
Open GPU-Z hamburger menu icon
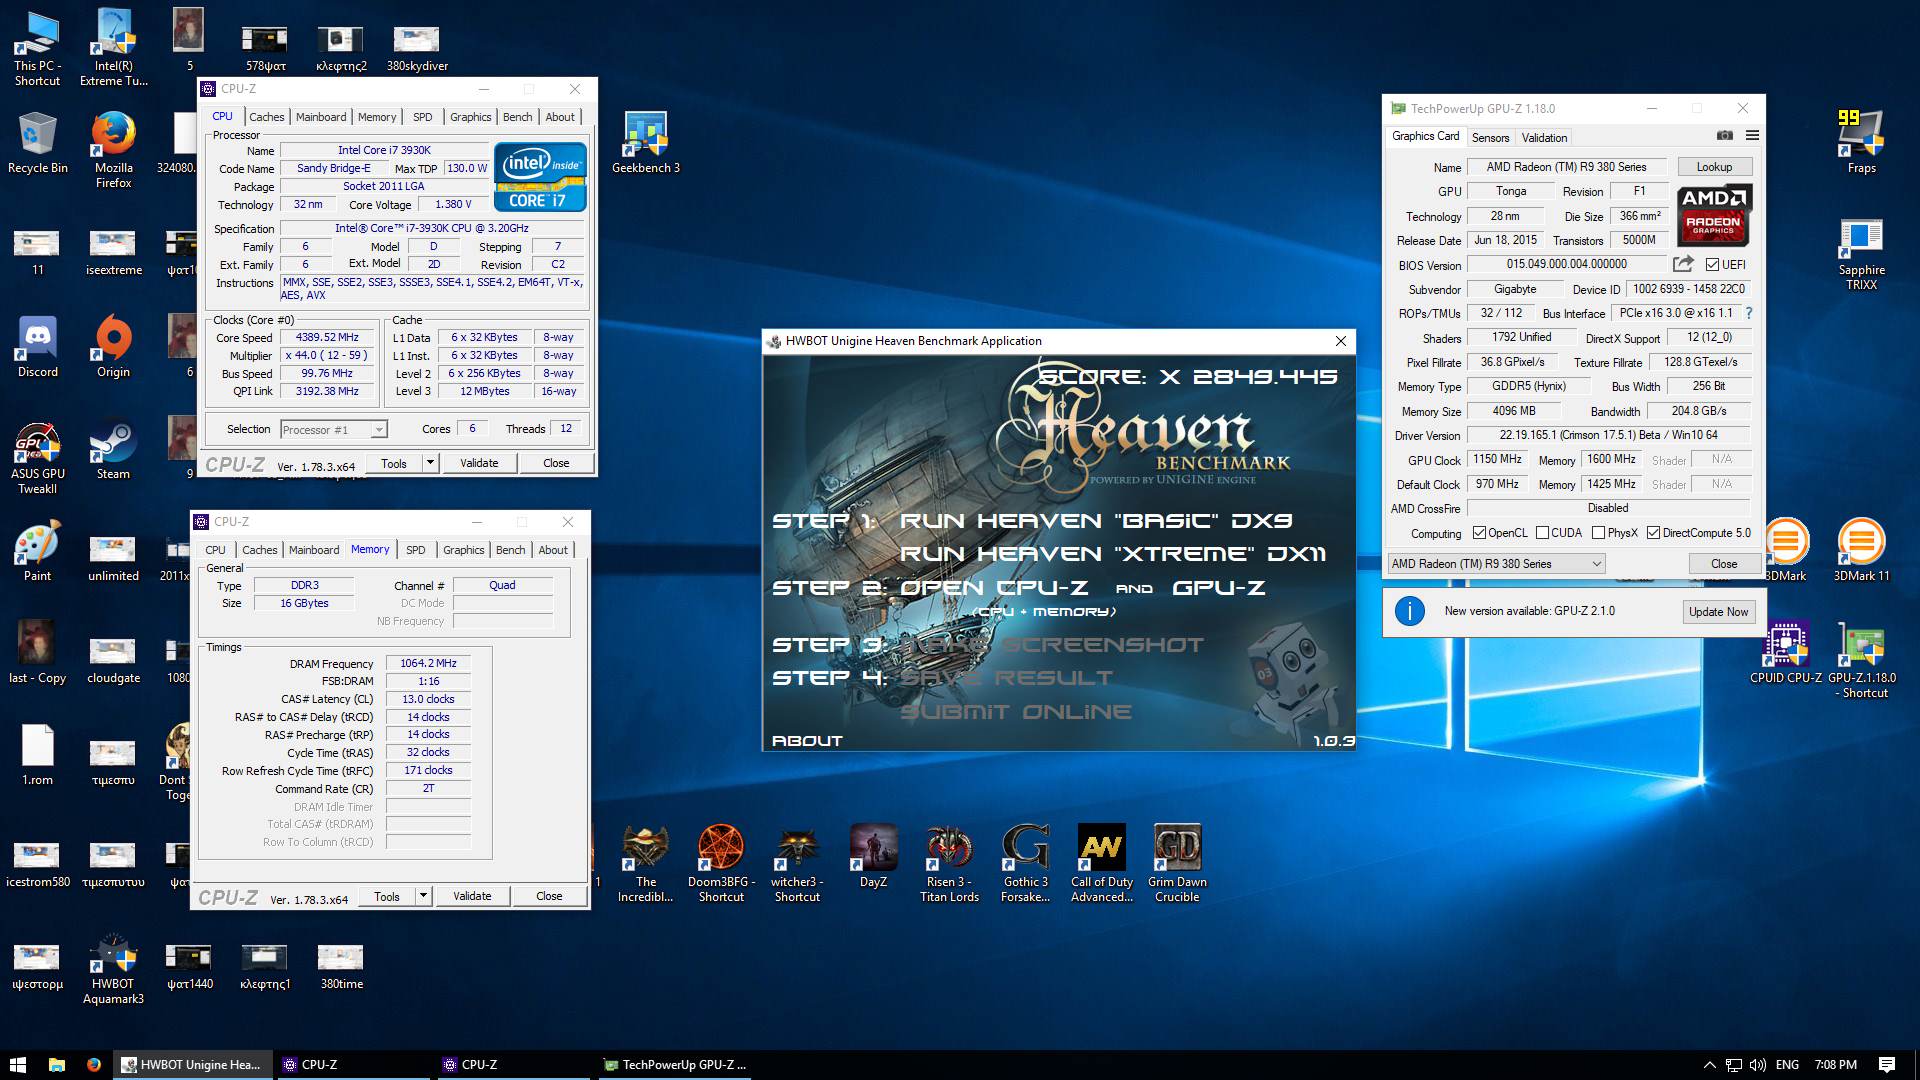1752,136
